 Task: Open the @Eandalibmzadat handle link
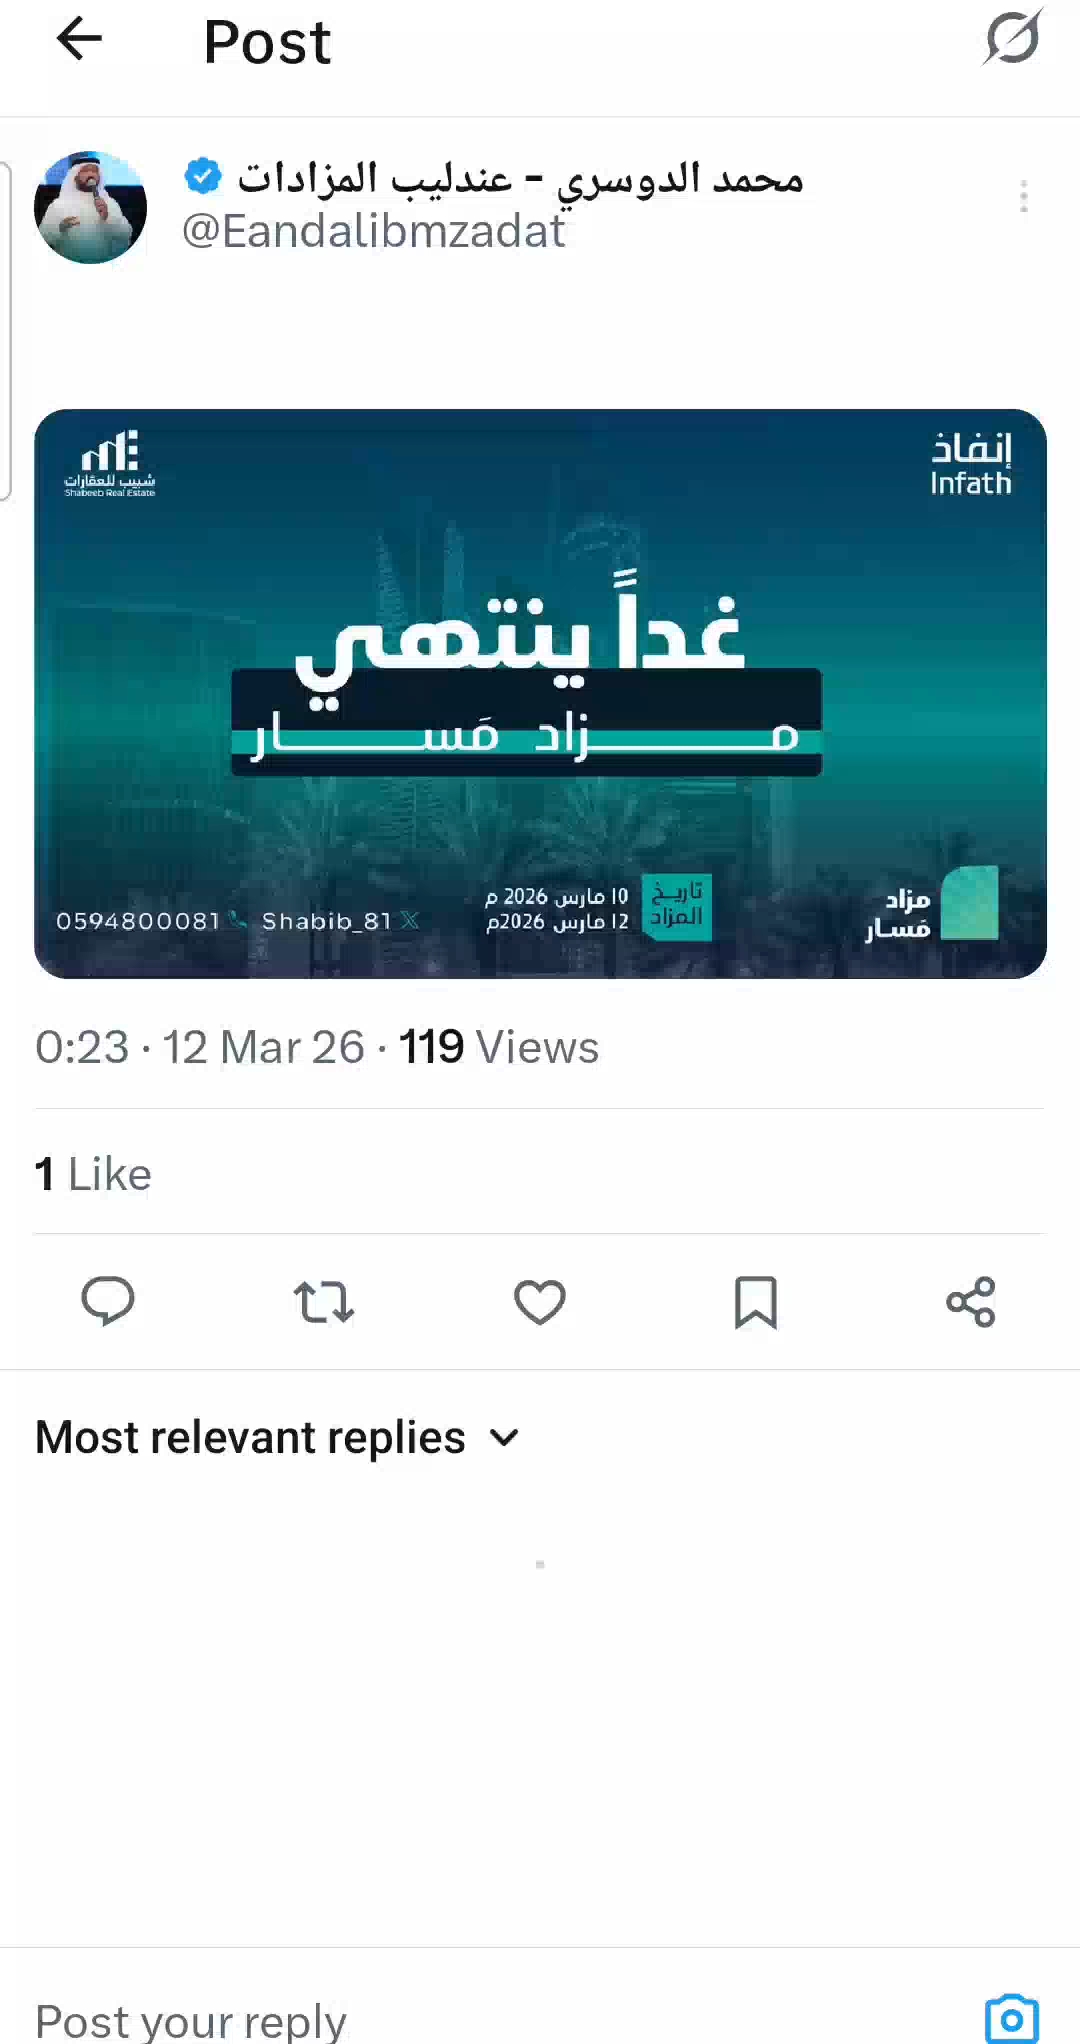click(374, 231)
